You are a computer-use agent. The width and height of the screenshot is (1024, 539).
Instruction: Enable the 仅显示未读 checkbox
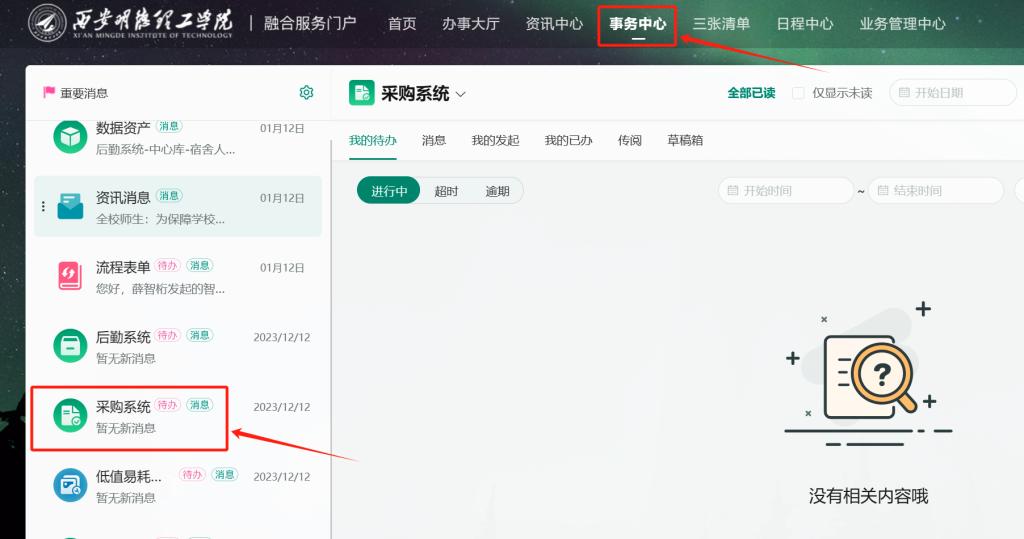(x=798, y=93)
